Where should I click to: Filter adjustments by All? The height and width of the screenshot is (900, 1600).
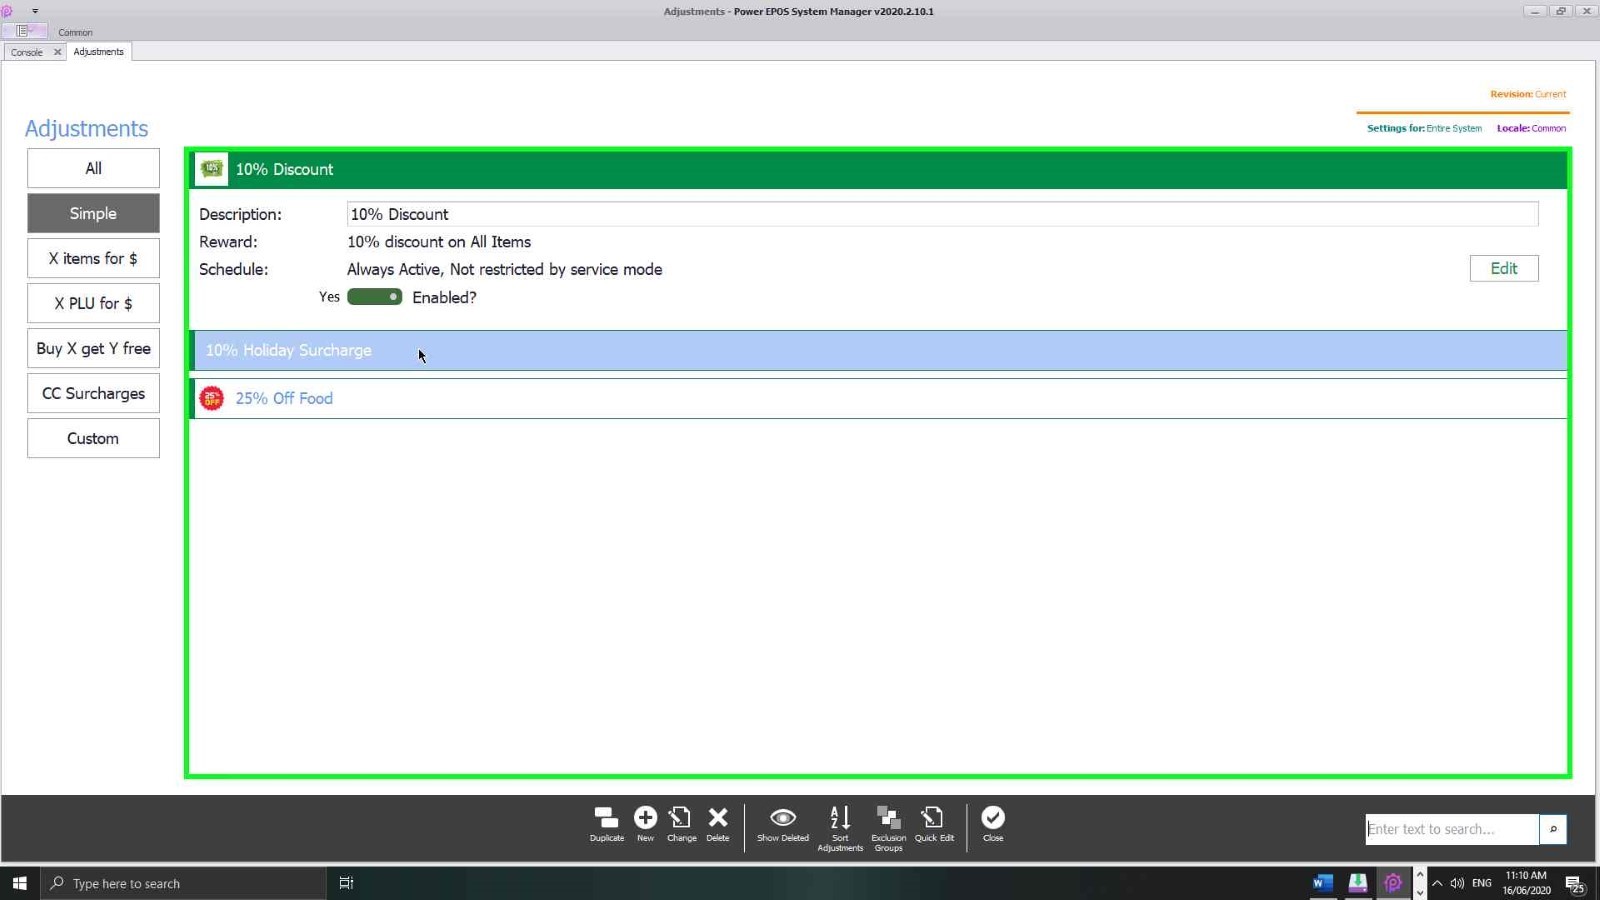(x=93, y=168)
